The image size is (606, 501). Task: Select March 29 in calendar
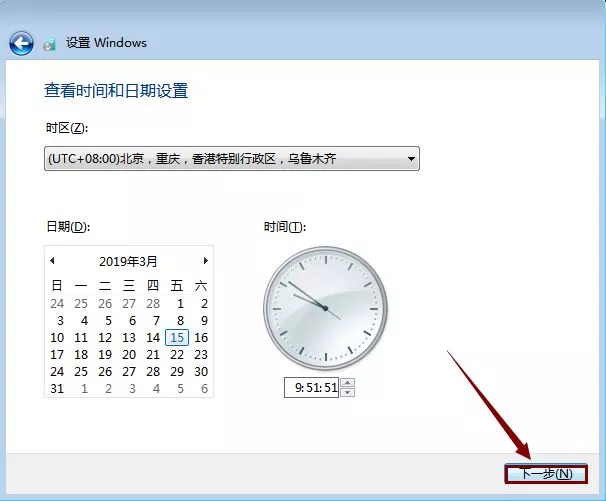177,371
